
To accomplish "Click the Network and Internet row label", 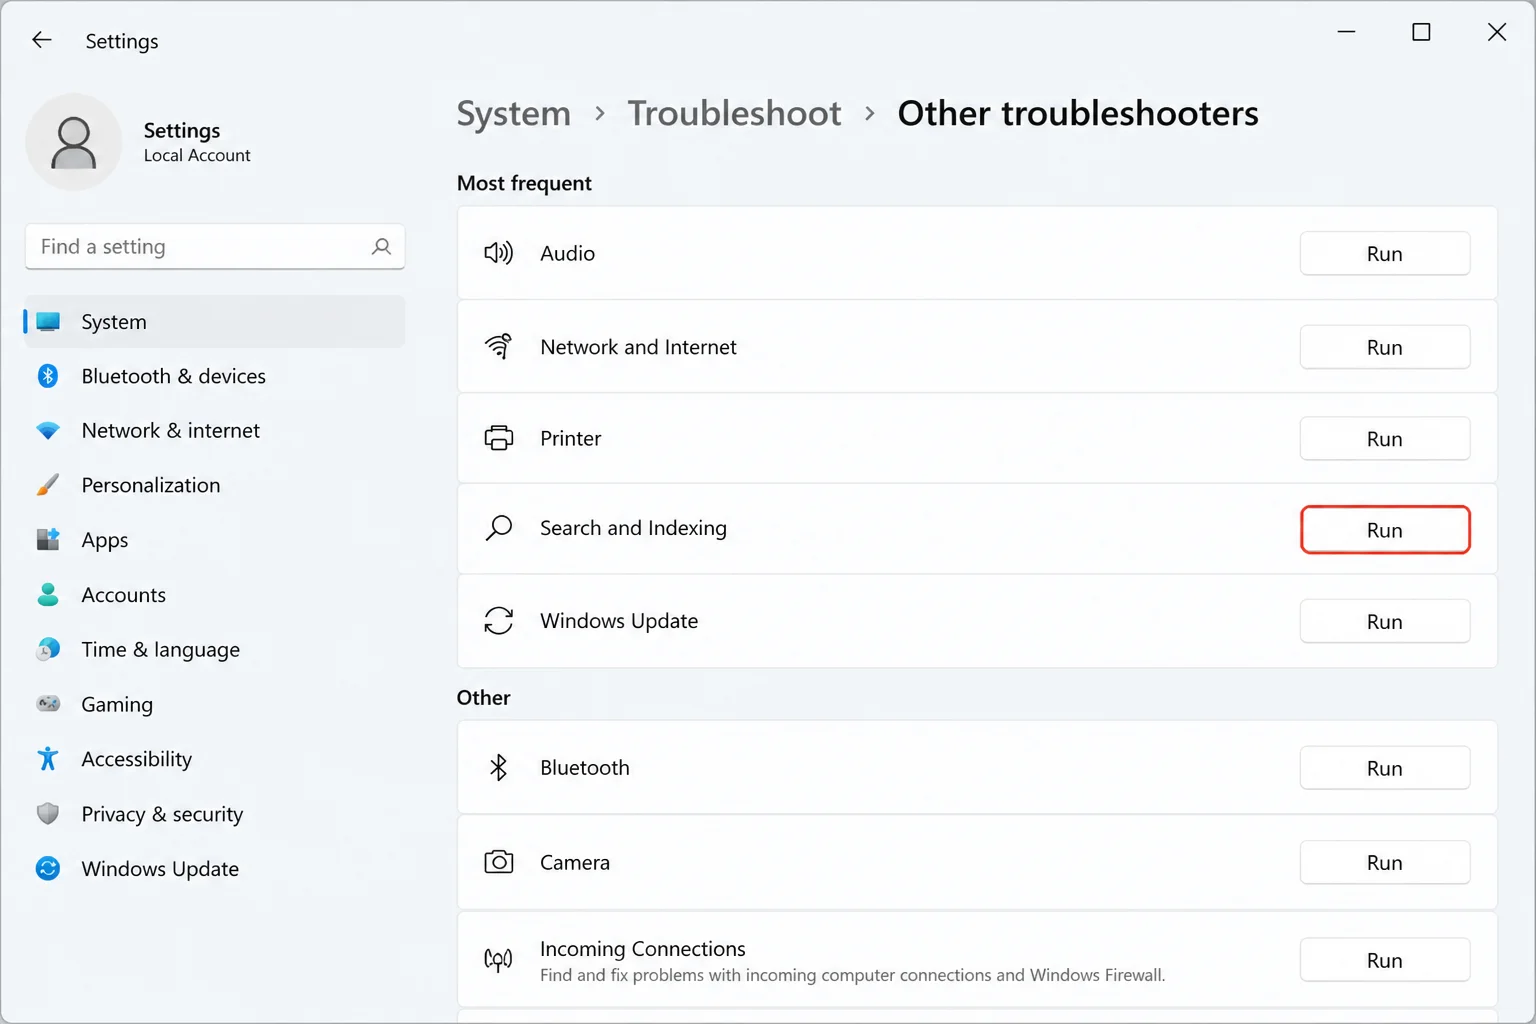I will pyautogui.click(x=639, y=347).
